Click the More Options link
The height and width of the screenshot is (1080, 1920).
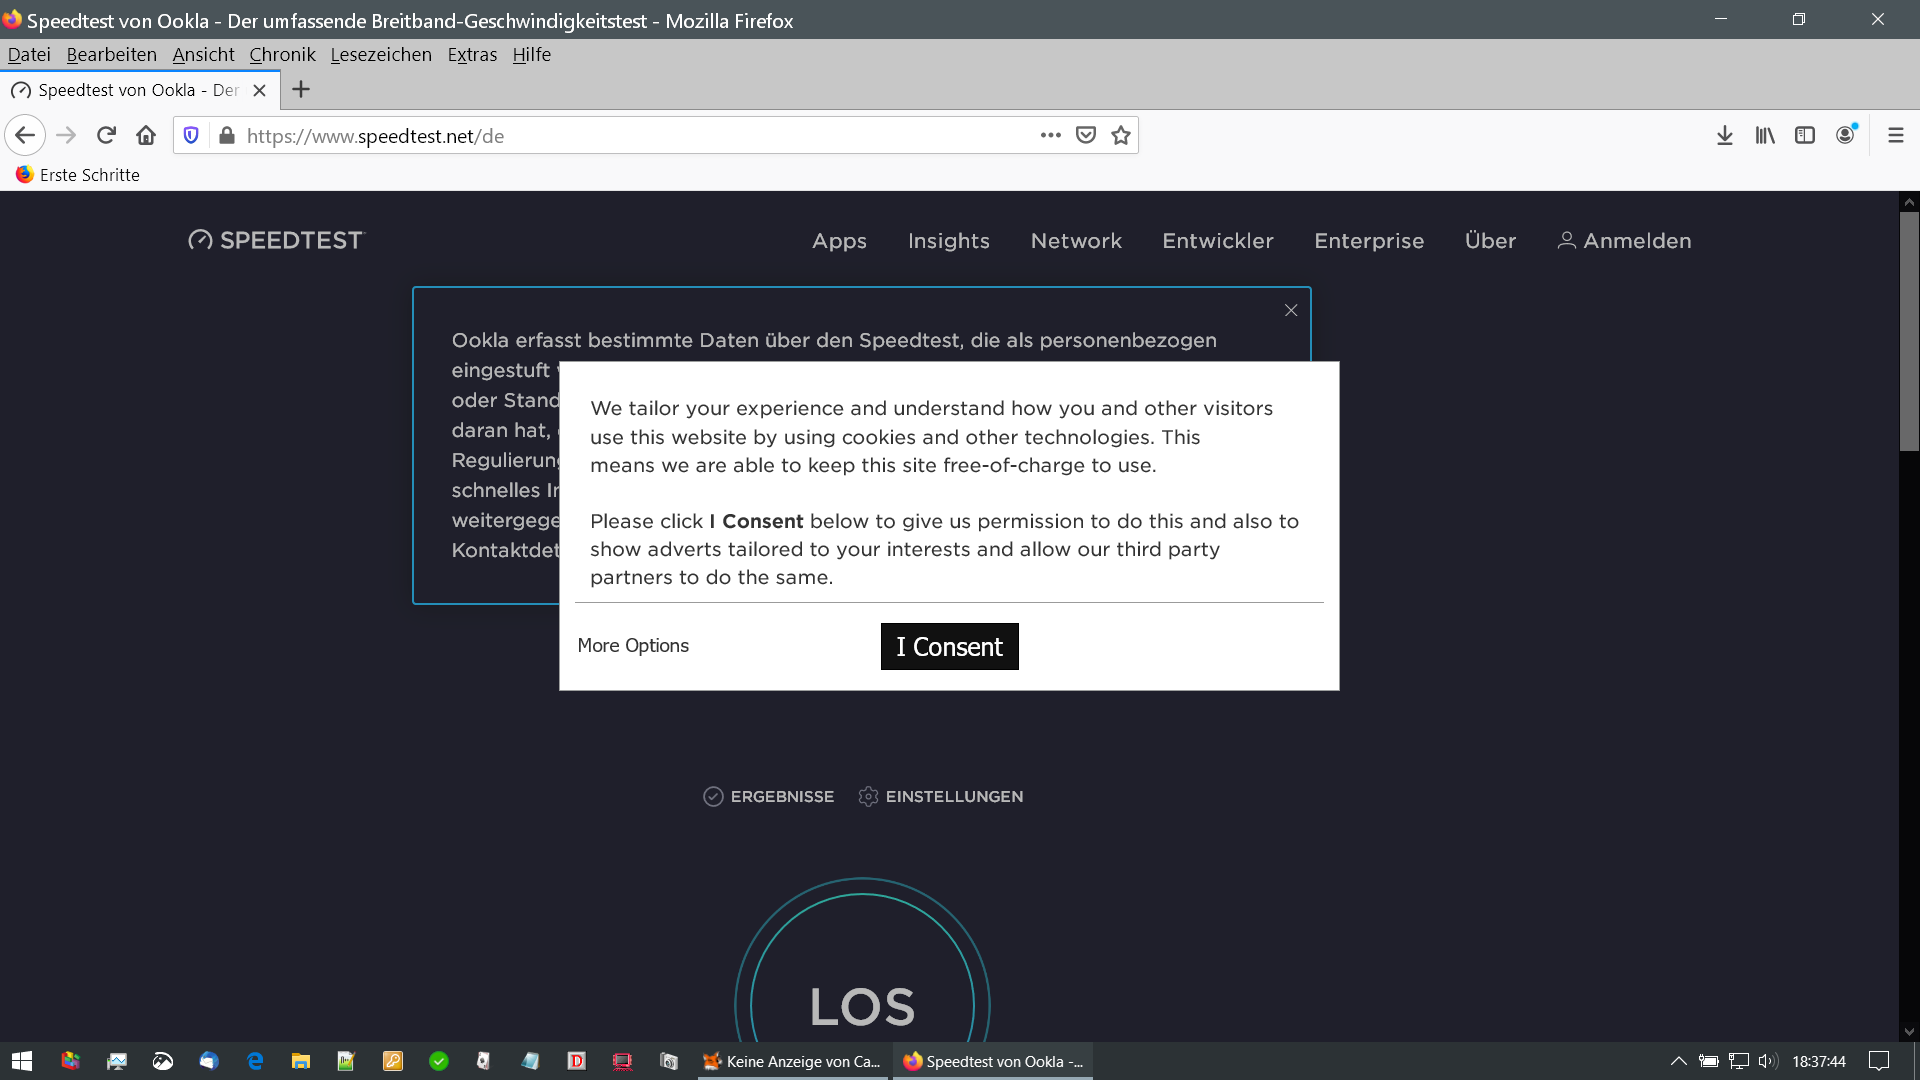(633, 645)
